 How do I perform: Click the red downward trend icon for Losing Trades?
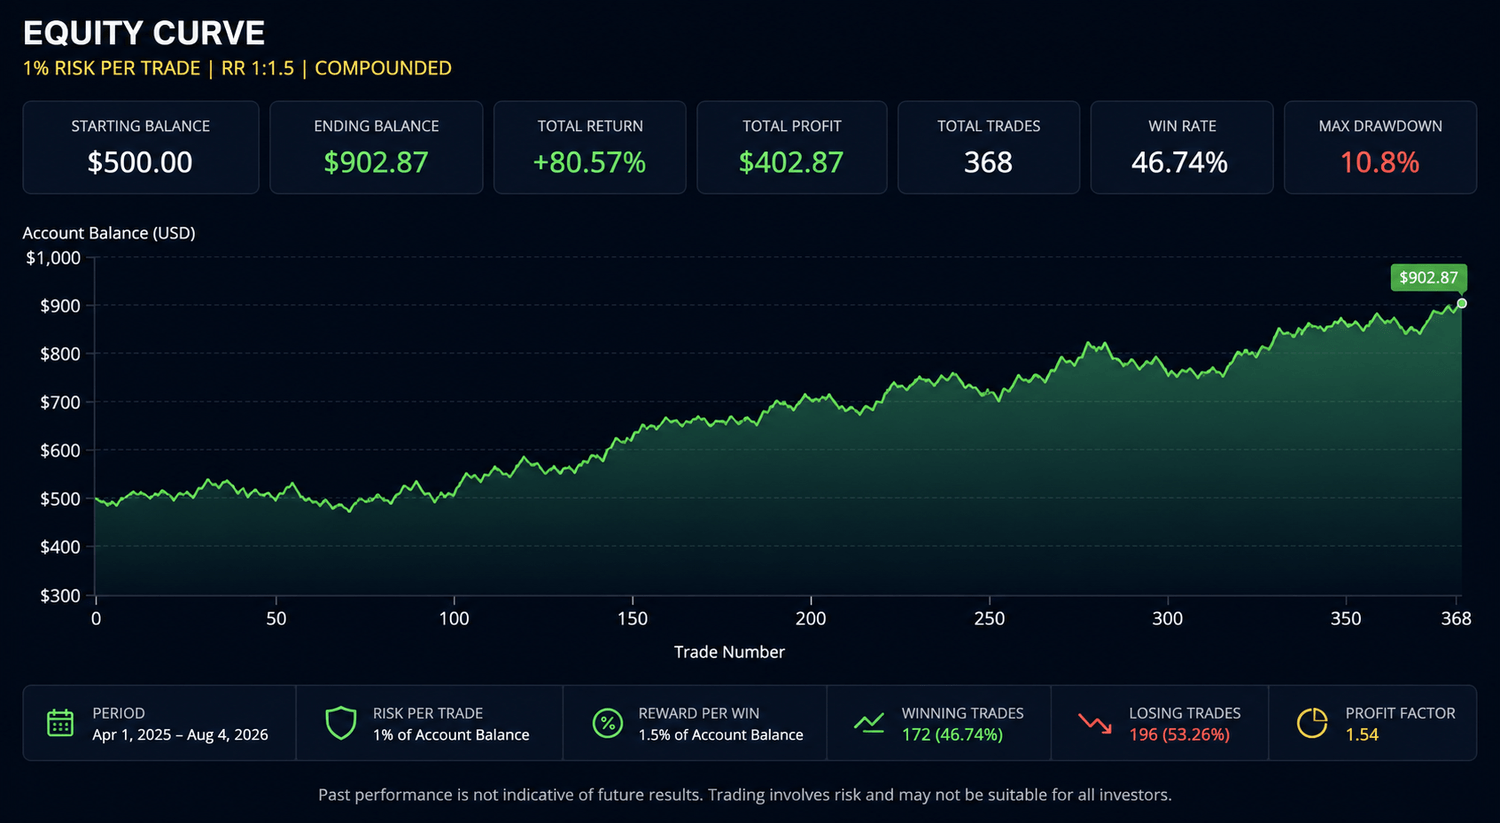coord(1095,723)
